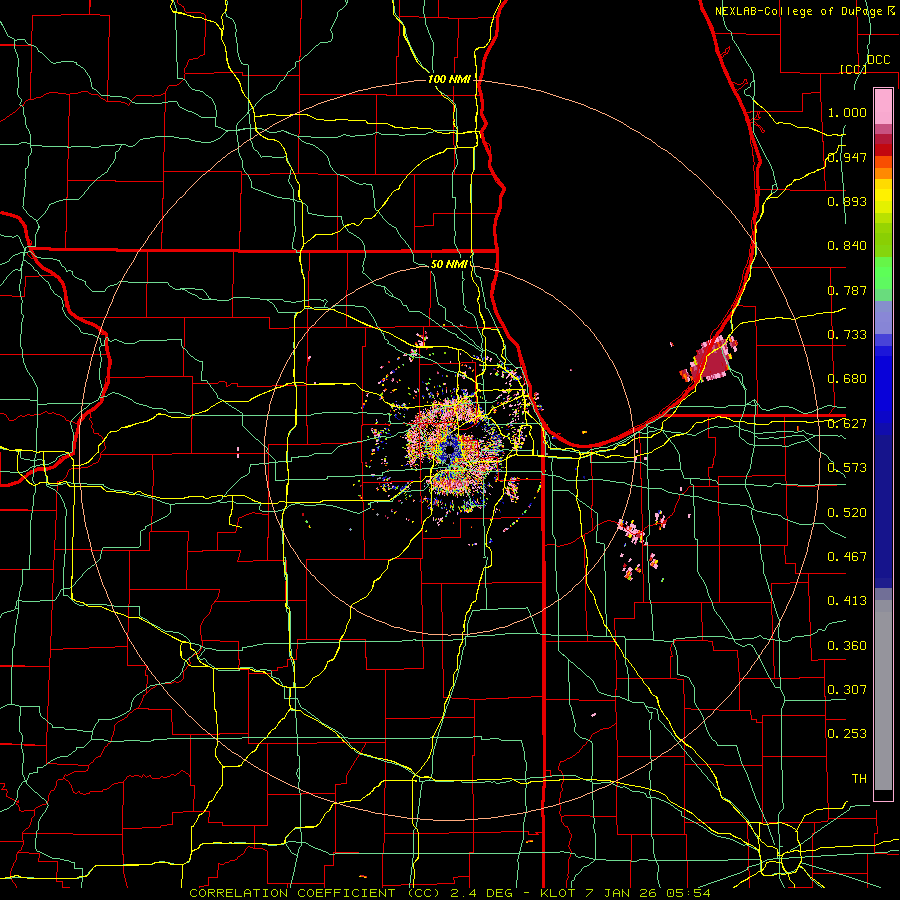The image size is (900, 900).
Task: Pick the lavender color bar segment beside 0.733
Action: [x=883, y=317]
